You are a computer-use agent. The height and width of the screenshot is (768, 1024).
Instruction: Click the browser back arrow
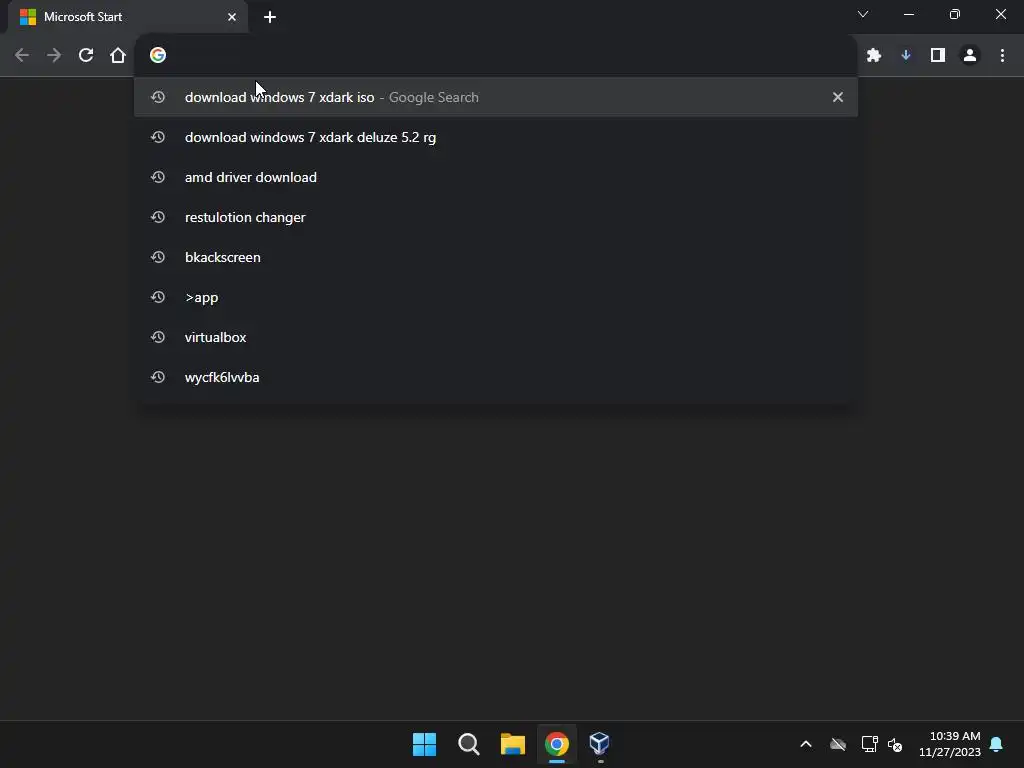(22, 56)
